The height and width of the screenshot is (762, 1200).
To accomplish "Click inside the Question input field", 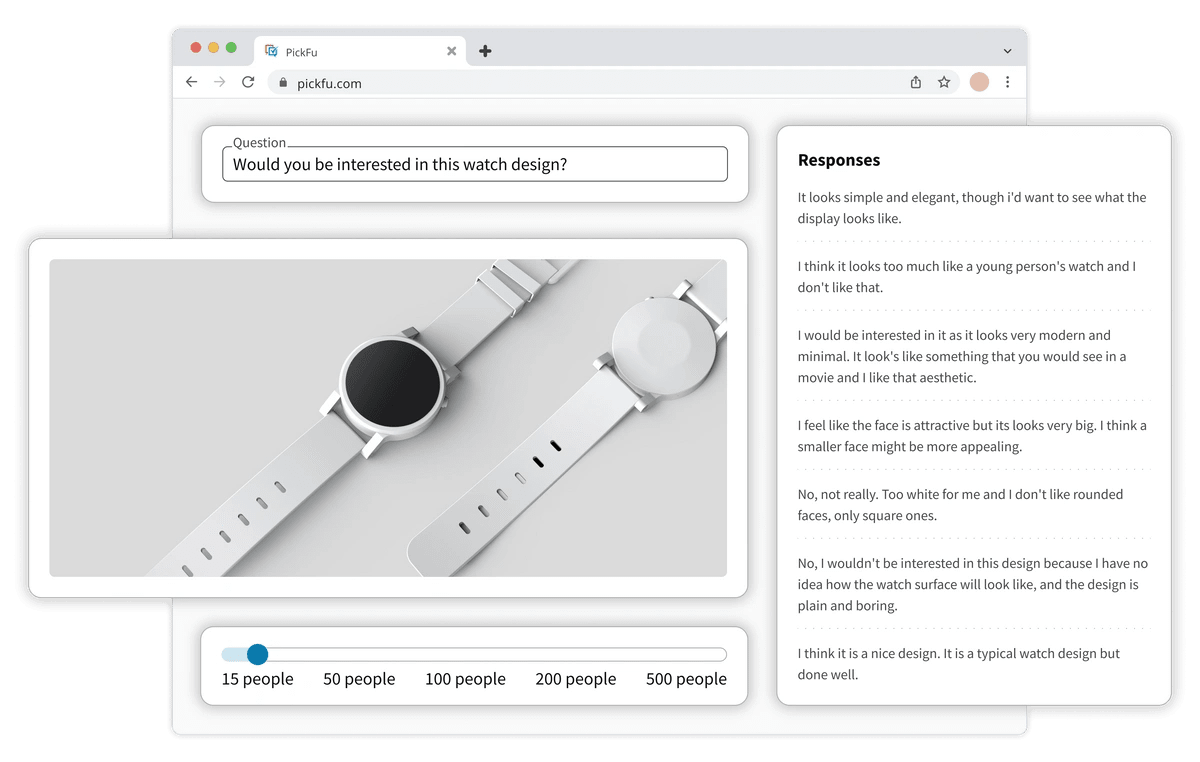I will (475, 163).
